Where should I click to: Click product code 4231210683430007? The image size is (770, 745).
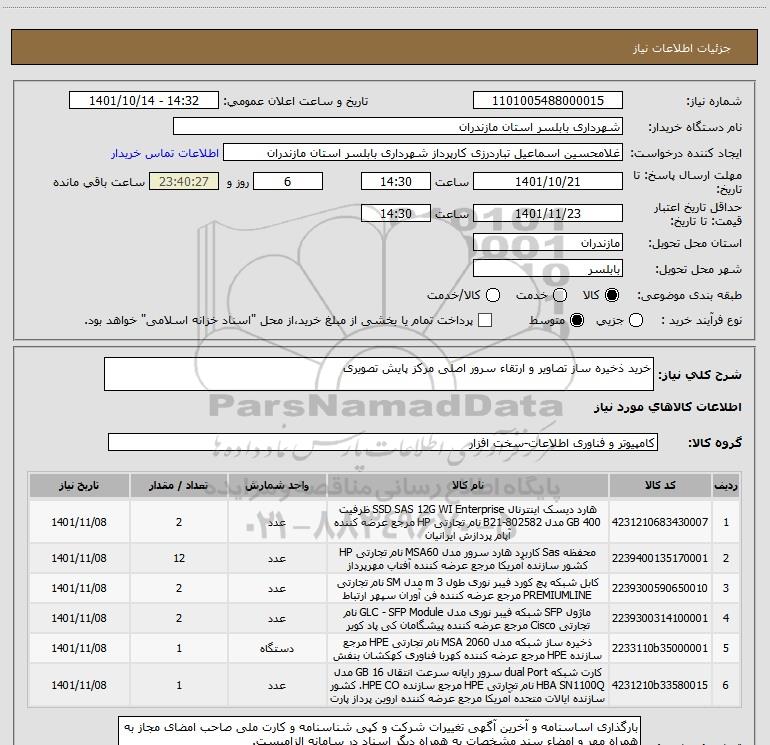click(660, 522)
